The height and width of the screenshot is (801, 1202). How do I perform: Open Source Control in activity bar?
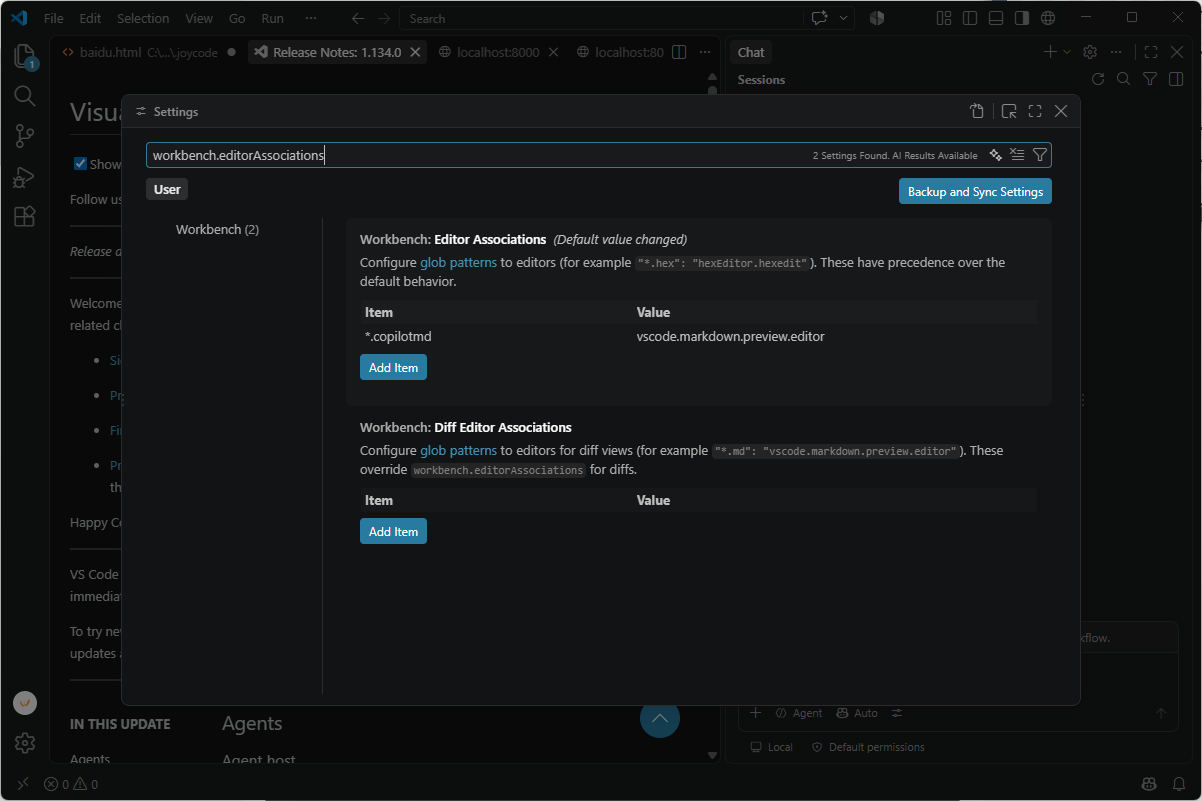[25, 136]
